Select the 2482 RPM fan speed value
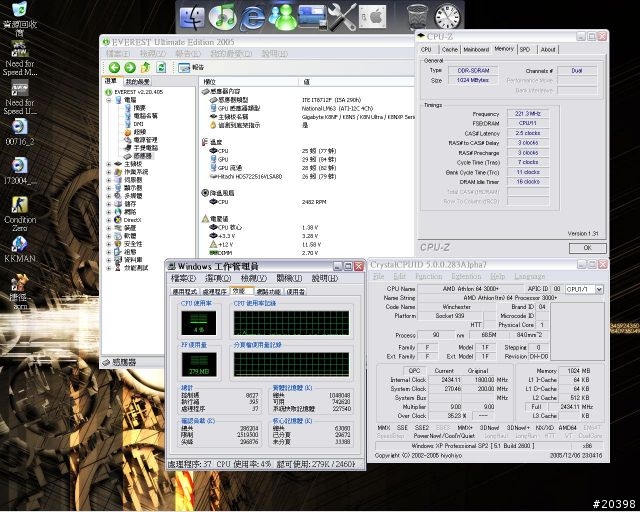The height and width of the screenshot is (512, 640). (314, 202)
